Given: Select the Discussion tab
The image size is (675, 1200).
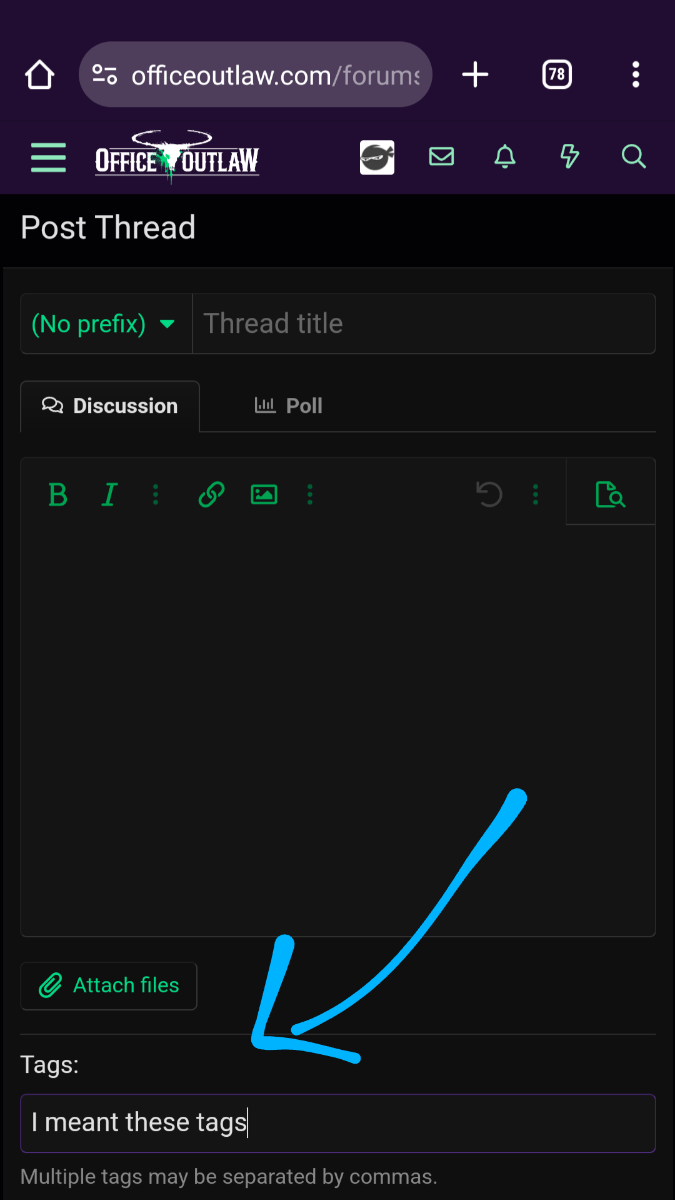Looking at the screenshot, I should tap(110, 406).
